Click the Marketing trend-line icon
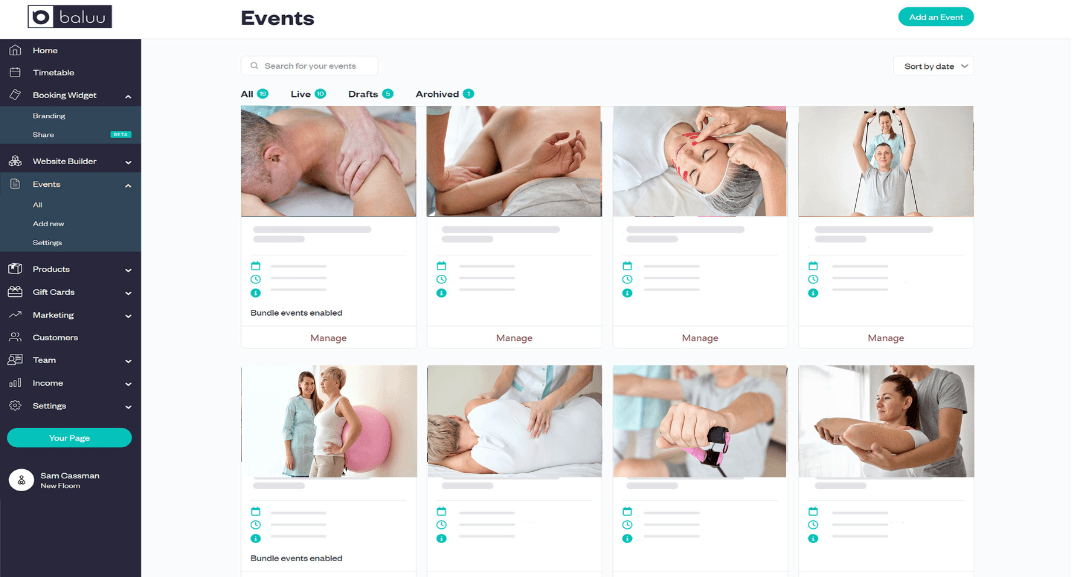 coord(15,315)
